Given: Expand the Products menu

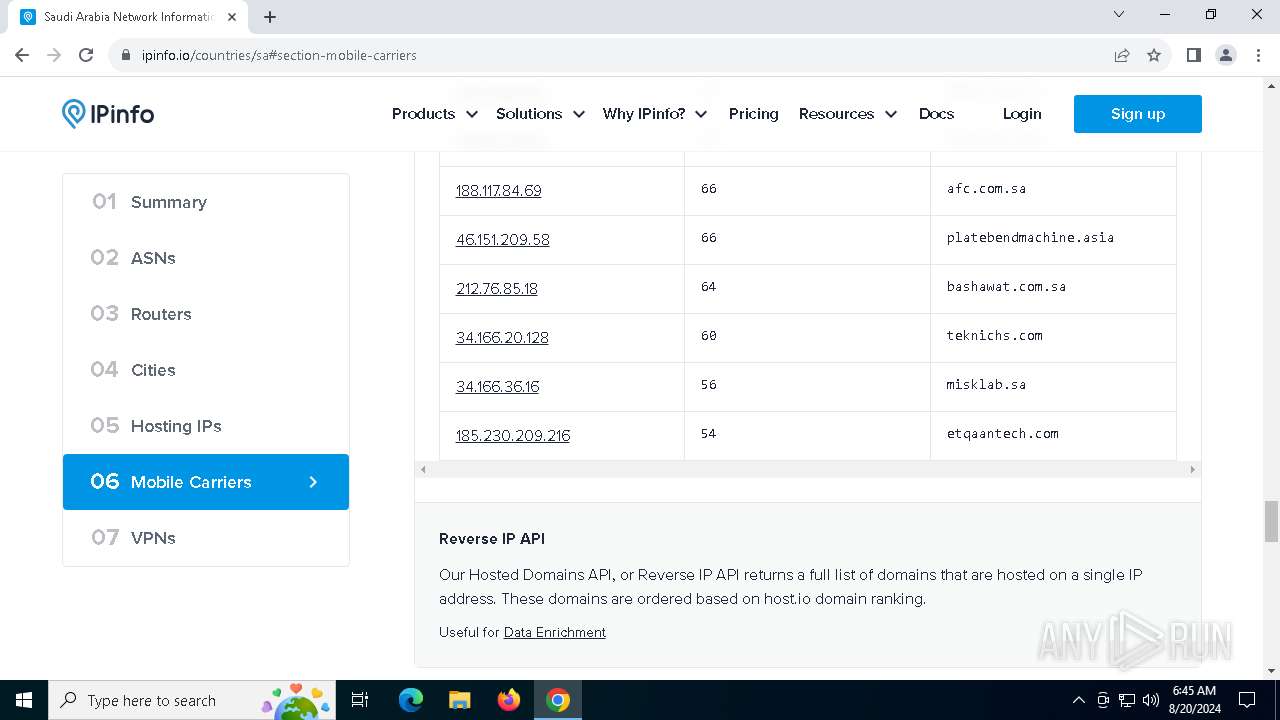Looking at the screenshot, I should 434,114.
